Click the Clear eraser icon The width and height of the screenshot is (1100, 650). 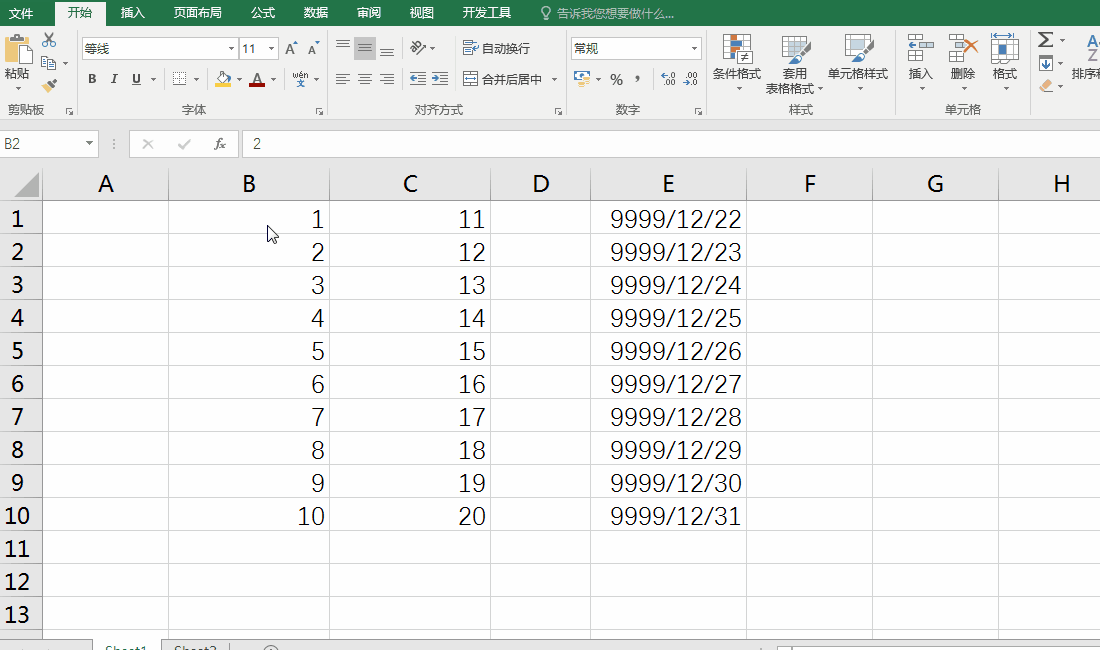1045,86
